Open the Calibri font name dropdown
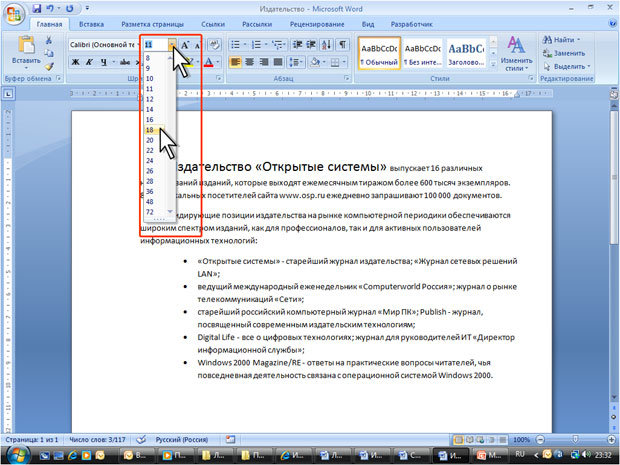 click(138, 45)
